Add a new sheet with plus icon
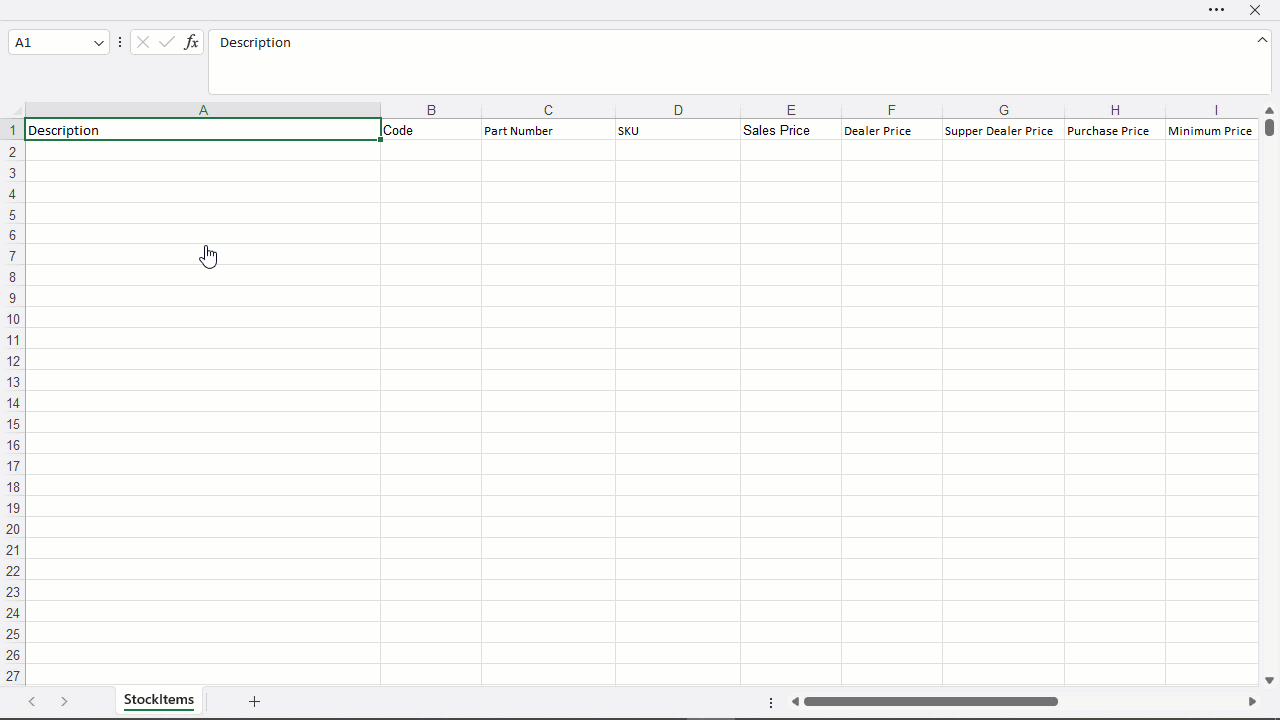This screenshot has height=720, width=1280. pos(254,701)
